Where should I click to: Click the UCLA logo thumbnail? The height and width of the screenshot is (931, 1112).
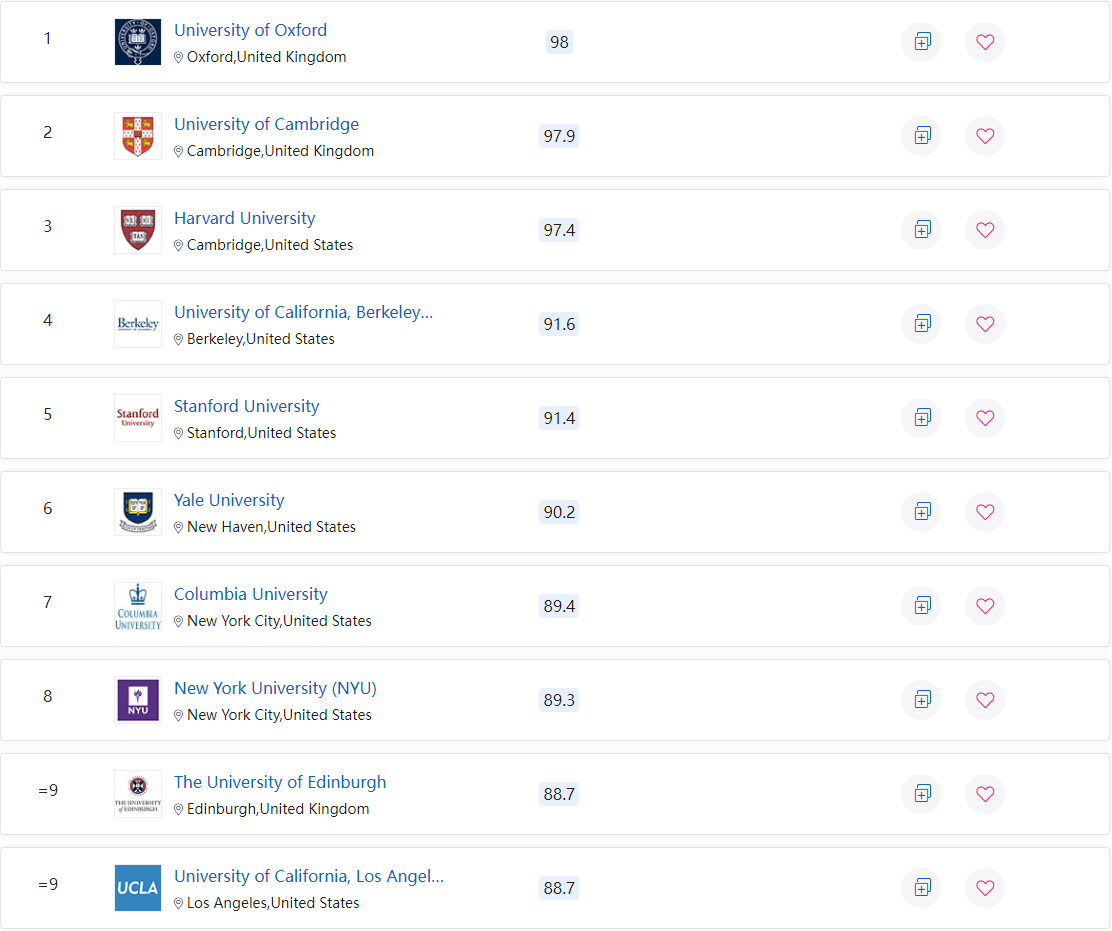(138, 888)
